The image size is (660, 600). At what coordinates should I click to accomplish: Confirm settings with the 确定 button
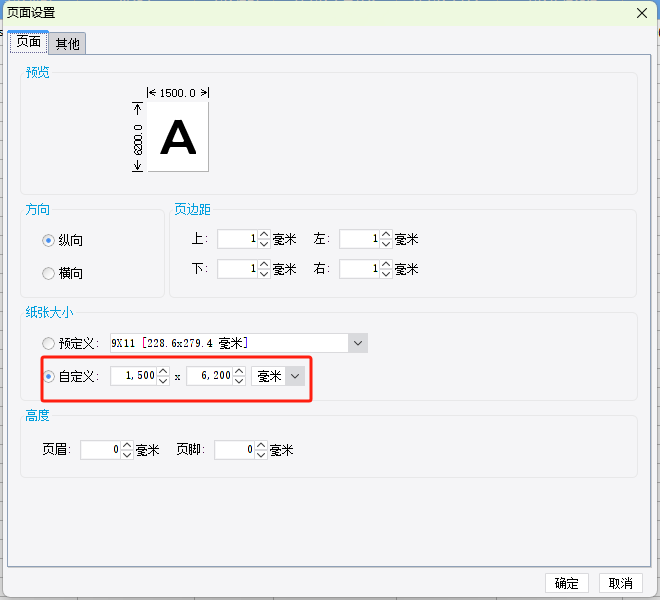567,583
